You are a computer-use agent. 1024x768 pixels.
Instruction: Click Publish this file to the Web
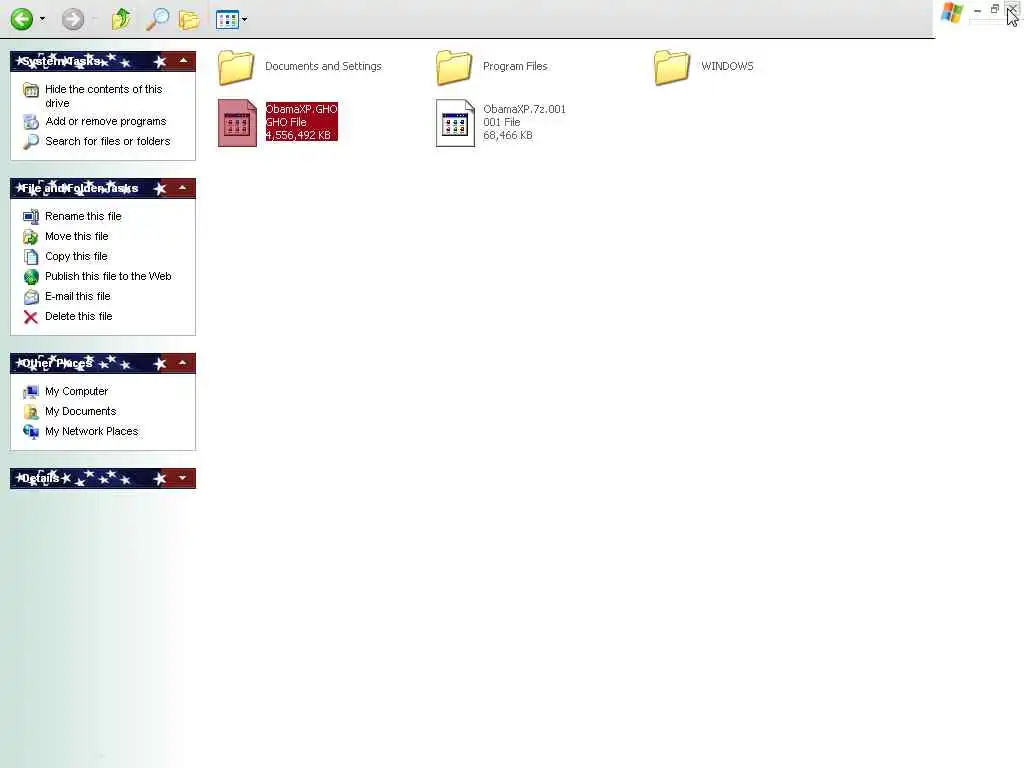point(108,276)
